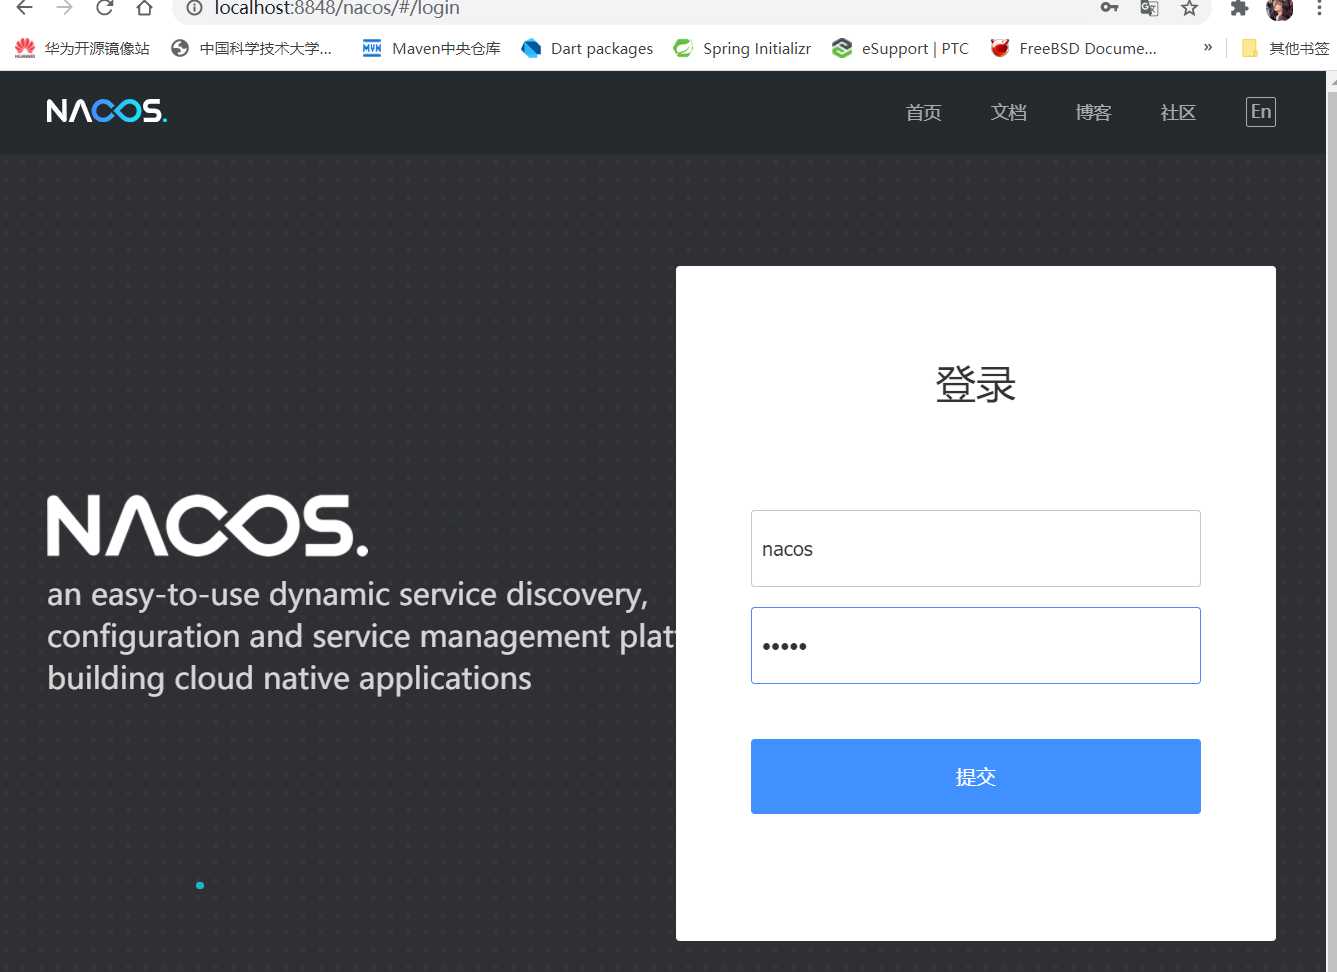This screenshot has width=1337, height=972.
Task: Focus the username field containing nacos
Action: click(x=975, y=549)
